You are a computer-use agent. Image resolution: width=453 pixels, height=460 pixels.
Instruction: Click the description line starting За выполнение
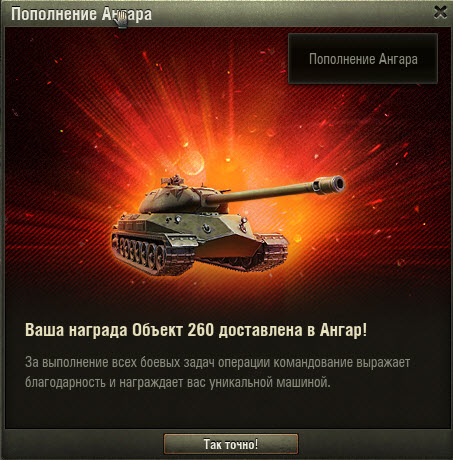(x=218, y=362)
